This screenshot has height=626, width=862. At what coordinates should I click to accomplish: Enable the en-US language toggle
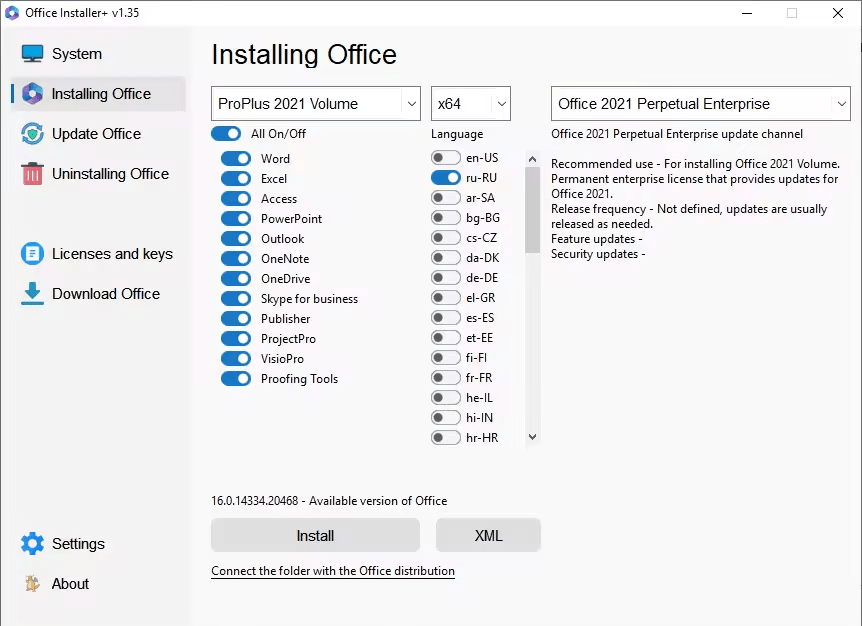[x=446, y=158]
